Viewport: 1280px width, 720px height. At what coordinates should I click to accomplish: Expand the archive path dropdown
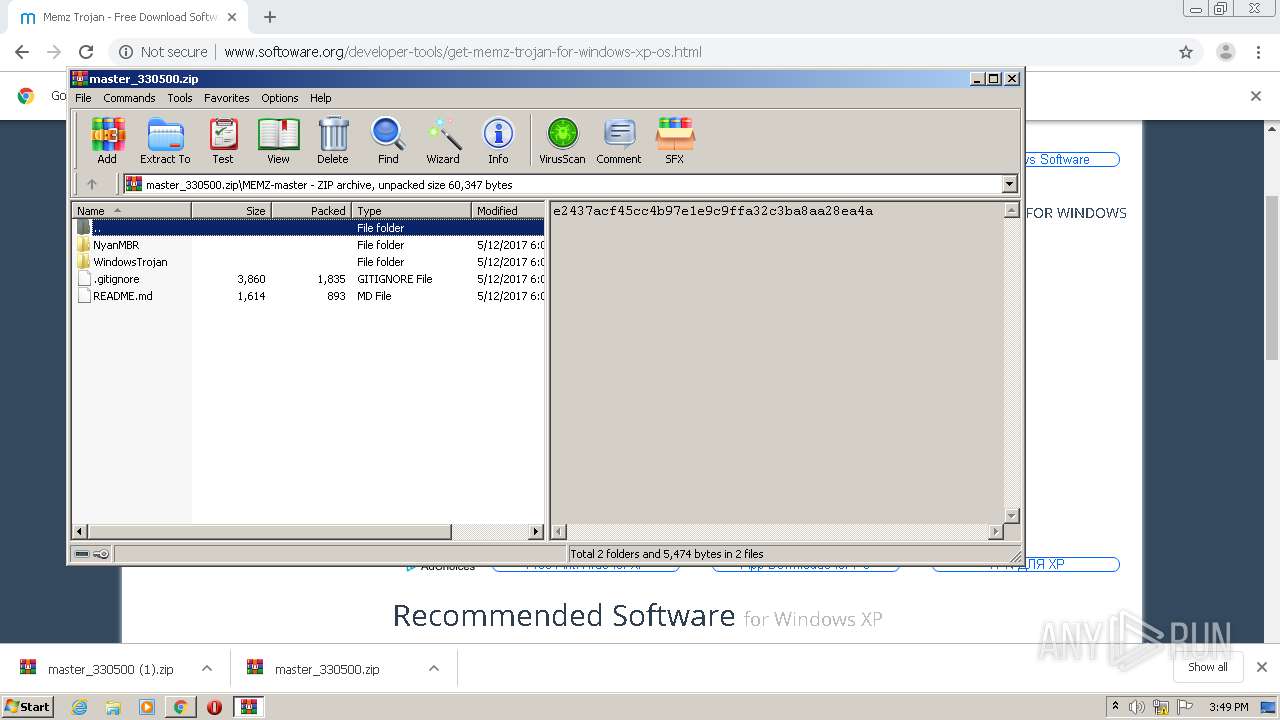pos(1009,184)
